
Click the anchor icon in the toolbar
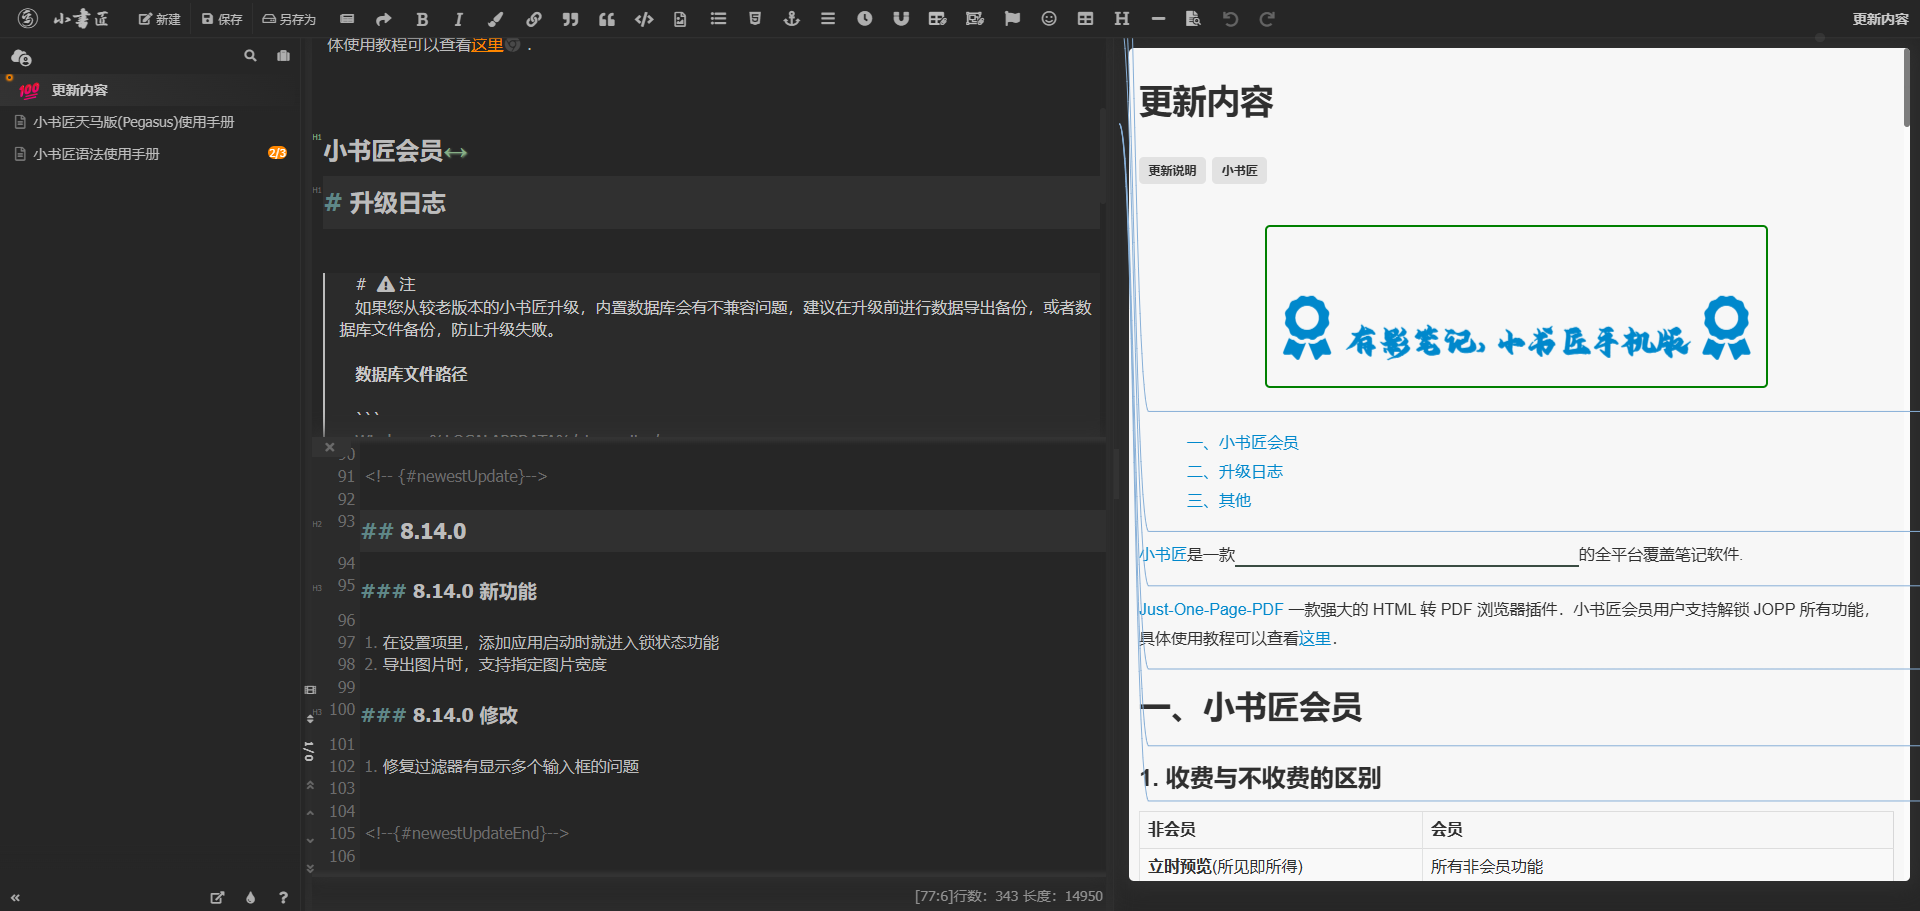pyautogui.click(x=791, y=19)
